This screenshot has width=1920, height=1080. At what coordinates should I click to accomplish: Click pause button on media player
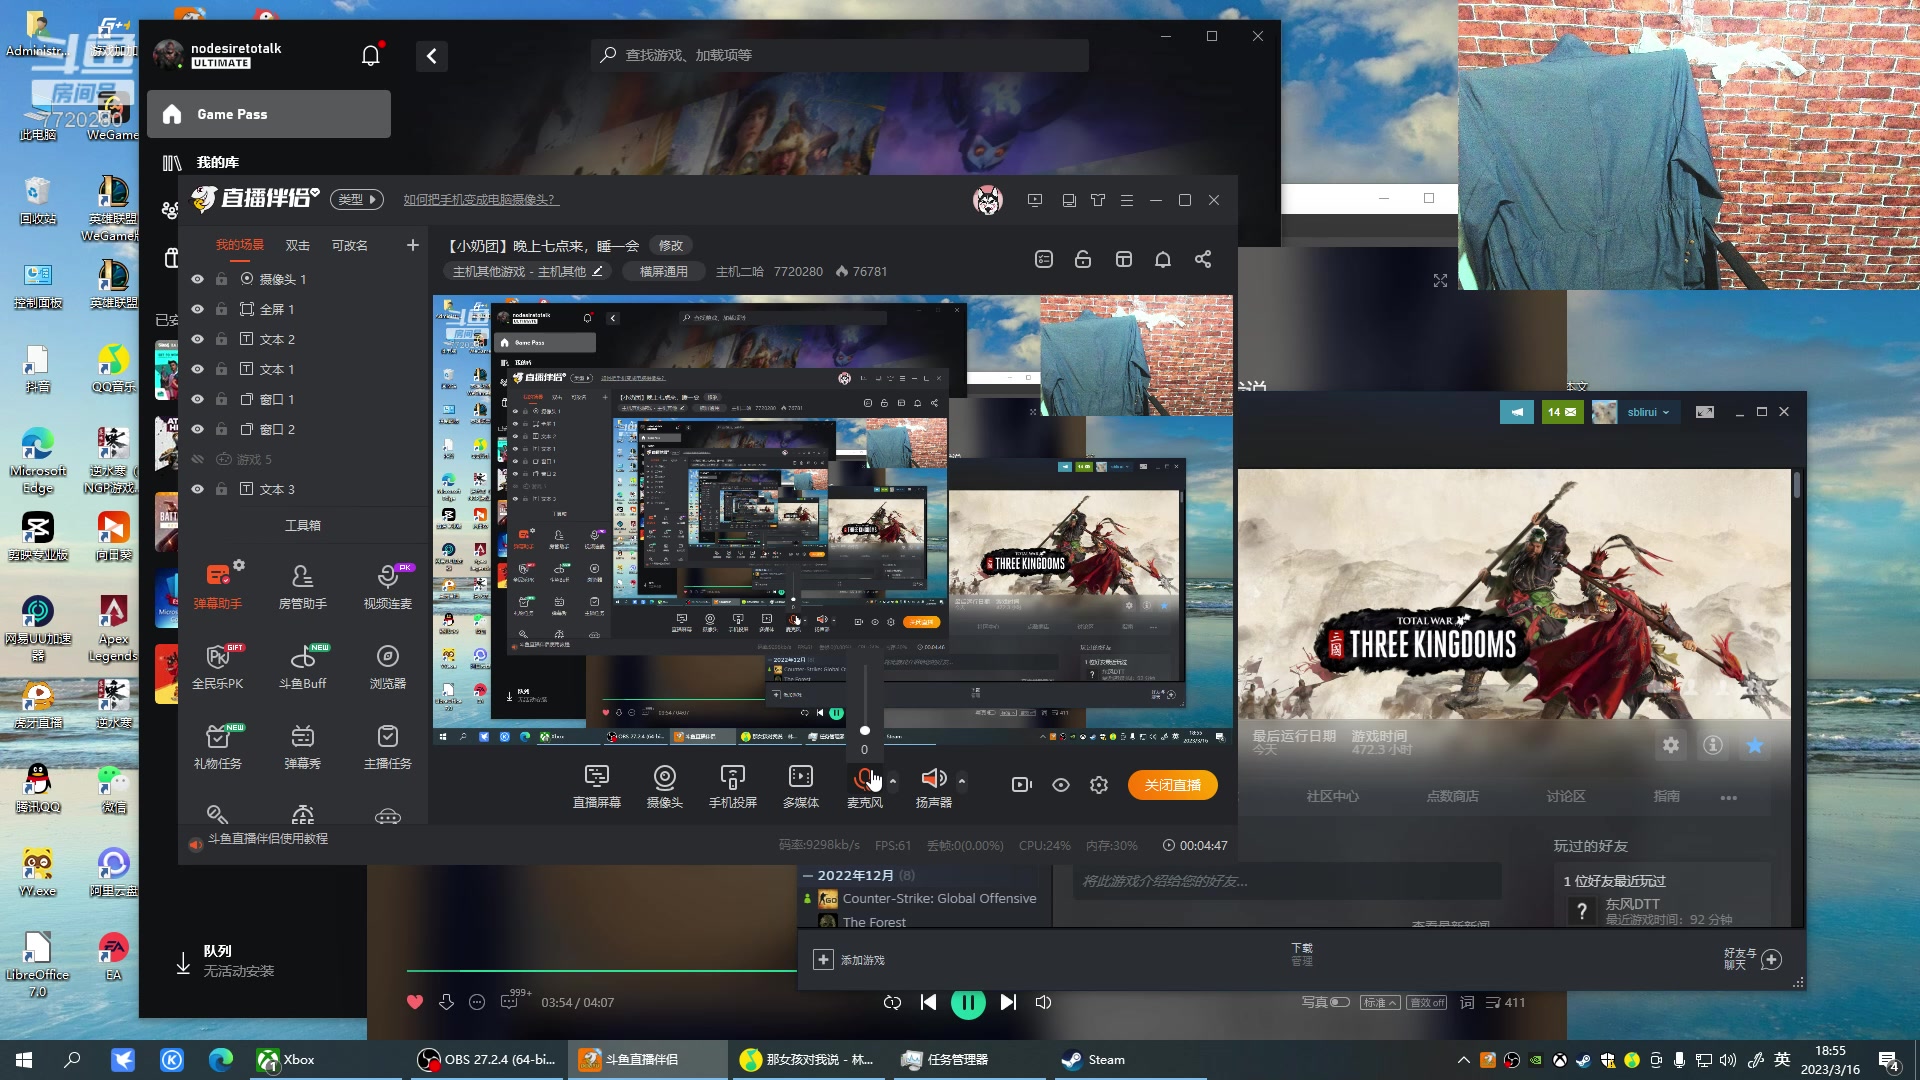(968, 1002)
